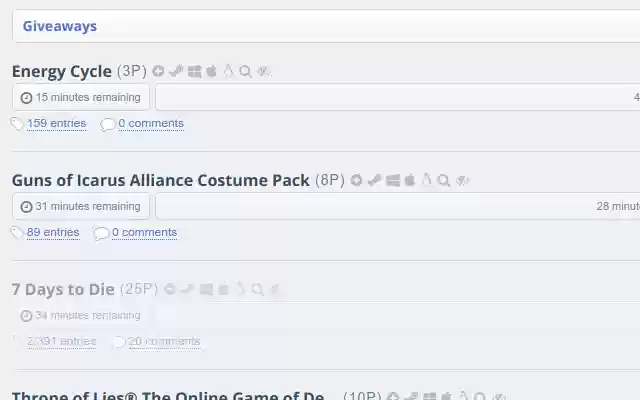View the 159 entries link

pos(57,123)
